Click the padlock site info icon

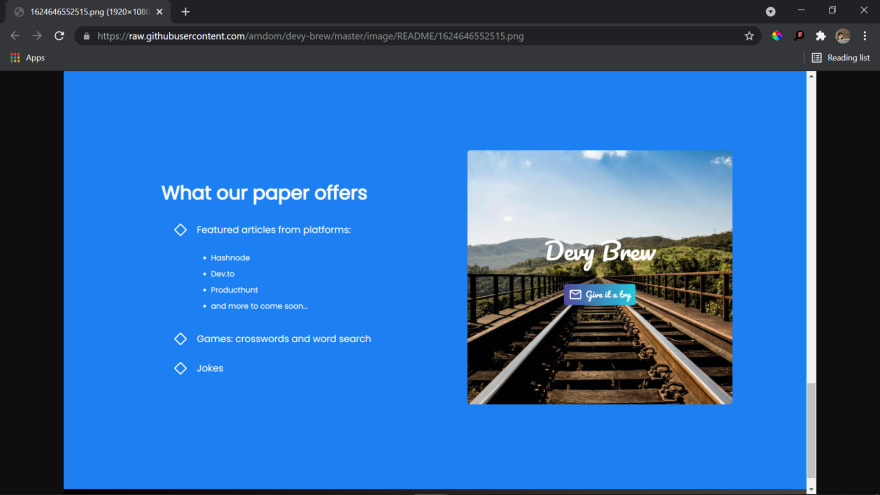pyautogui.click(x=86, y=36)
